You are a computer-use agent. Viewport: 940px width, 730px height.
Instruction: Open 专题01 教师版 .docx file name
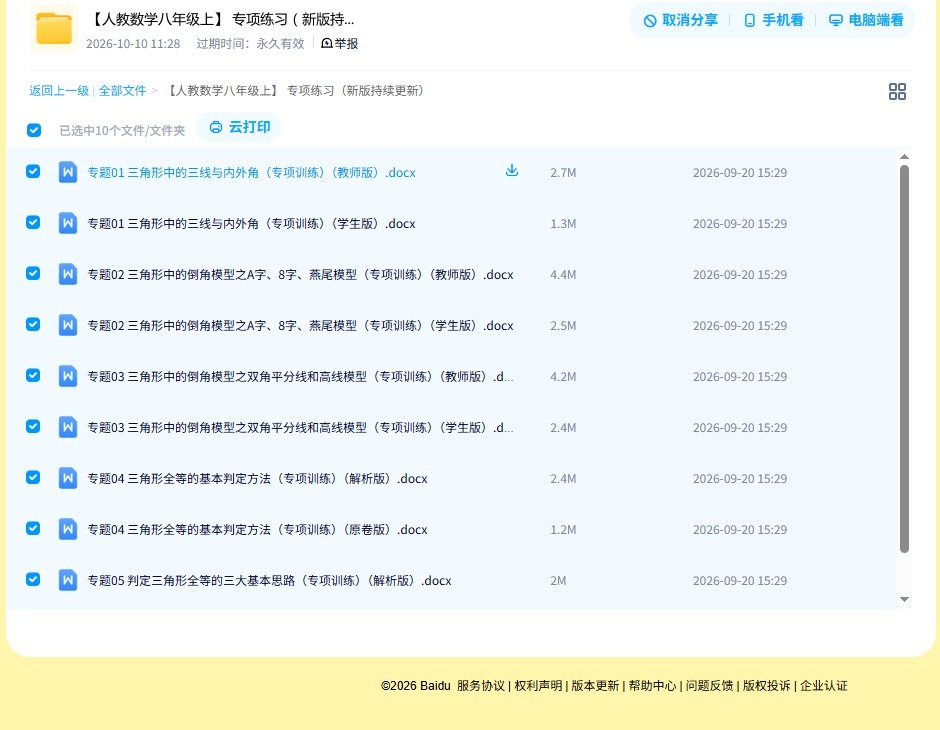pos(251,173)
